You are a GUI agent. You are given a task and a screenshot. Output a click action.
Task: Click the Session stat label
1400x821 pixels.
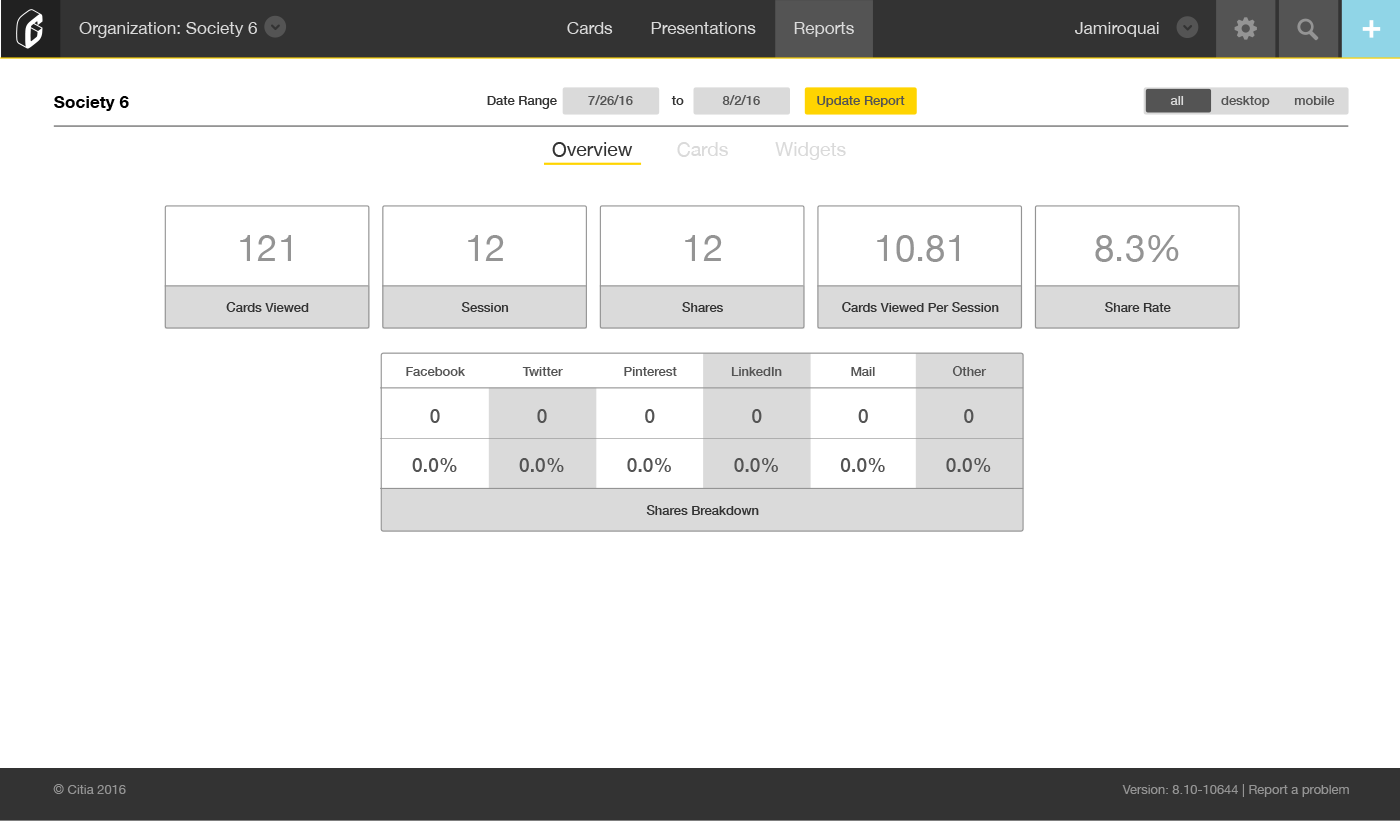click(x=485, y=307)
